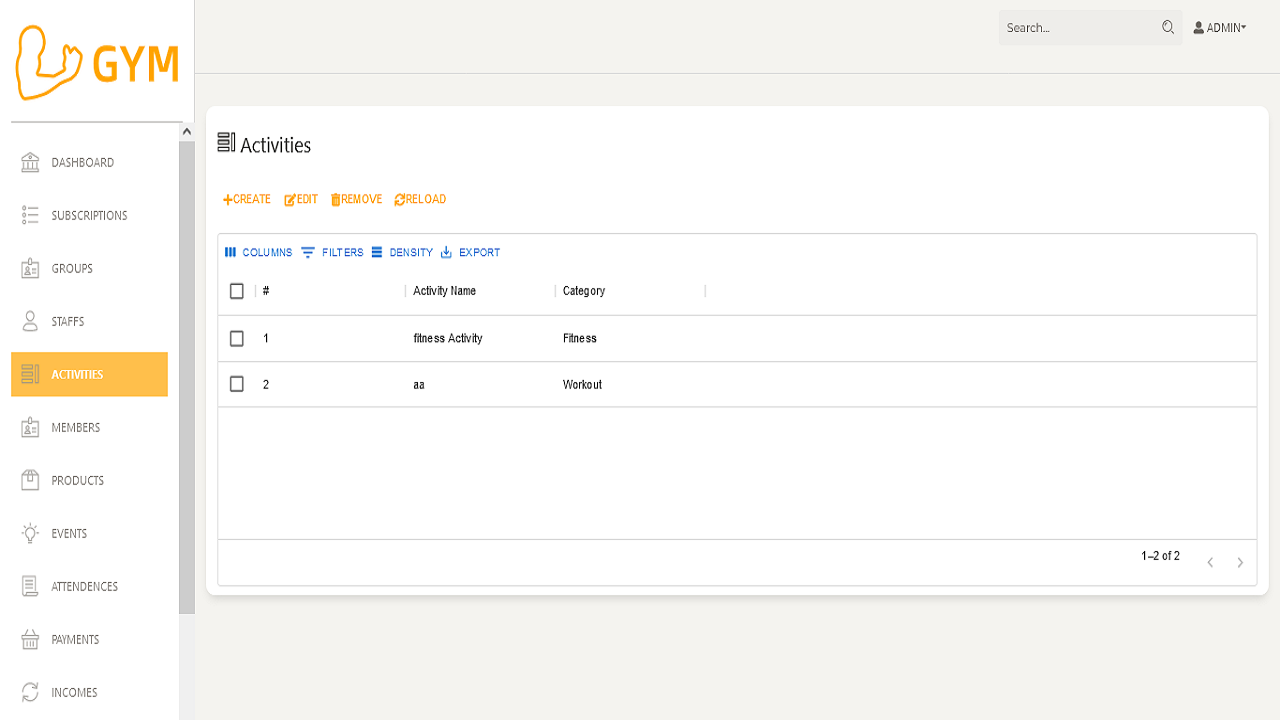The width and height of the screenshot is (1280, 720).
Task: Open the ADMIN account dropdown
Action: (x=1219, y=27)
